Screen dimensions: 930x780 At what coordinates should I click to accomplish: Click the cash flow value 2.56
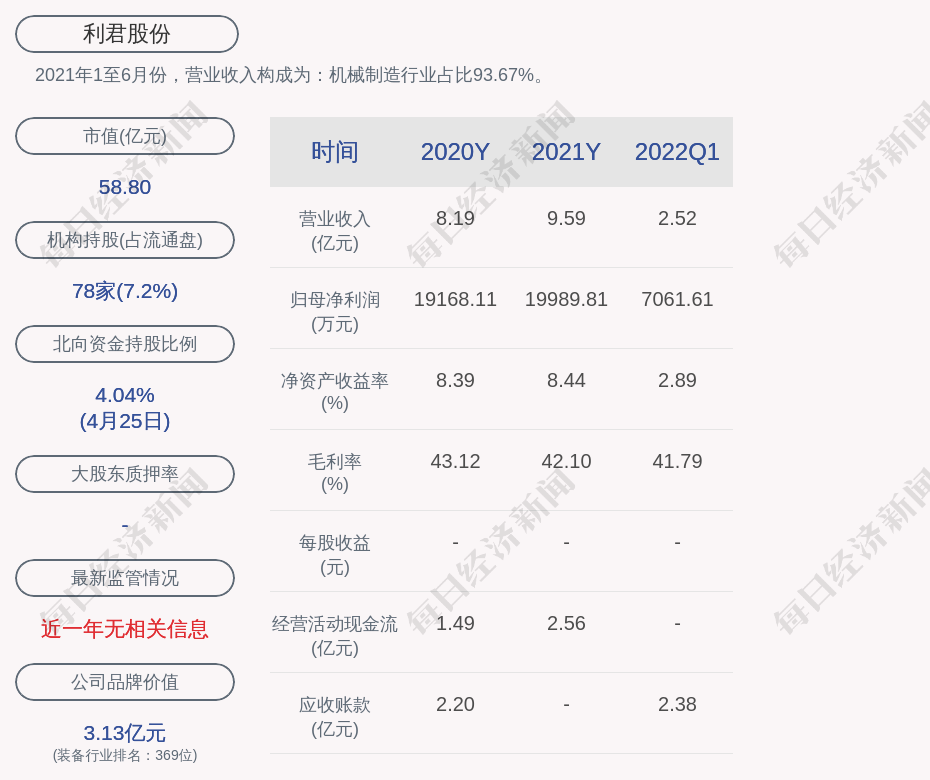(566, 623)
